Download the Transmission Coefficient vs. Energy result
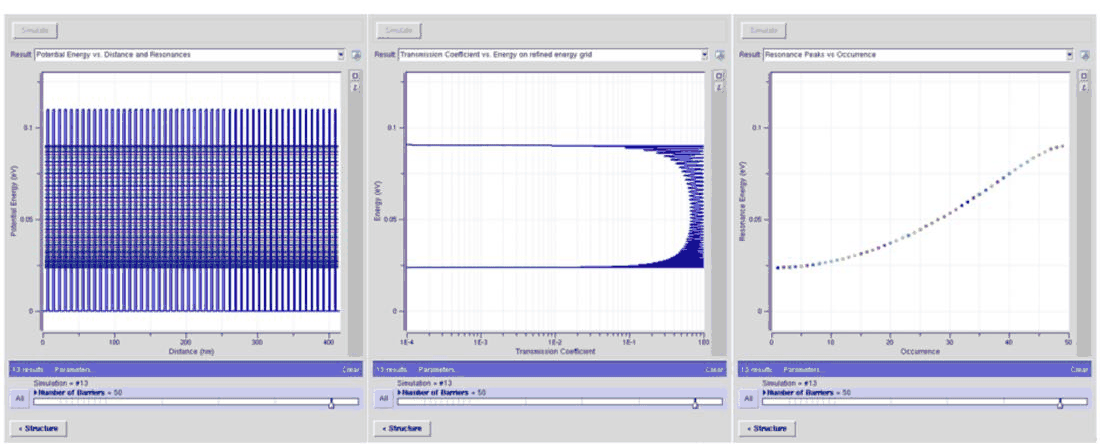Screen dimensions: 1100x444 click(x=719, y=55)
